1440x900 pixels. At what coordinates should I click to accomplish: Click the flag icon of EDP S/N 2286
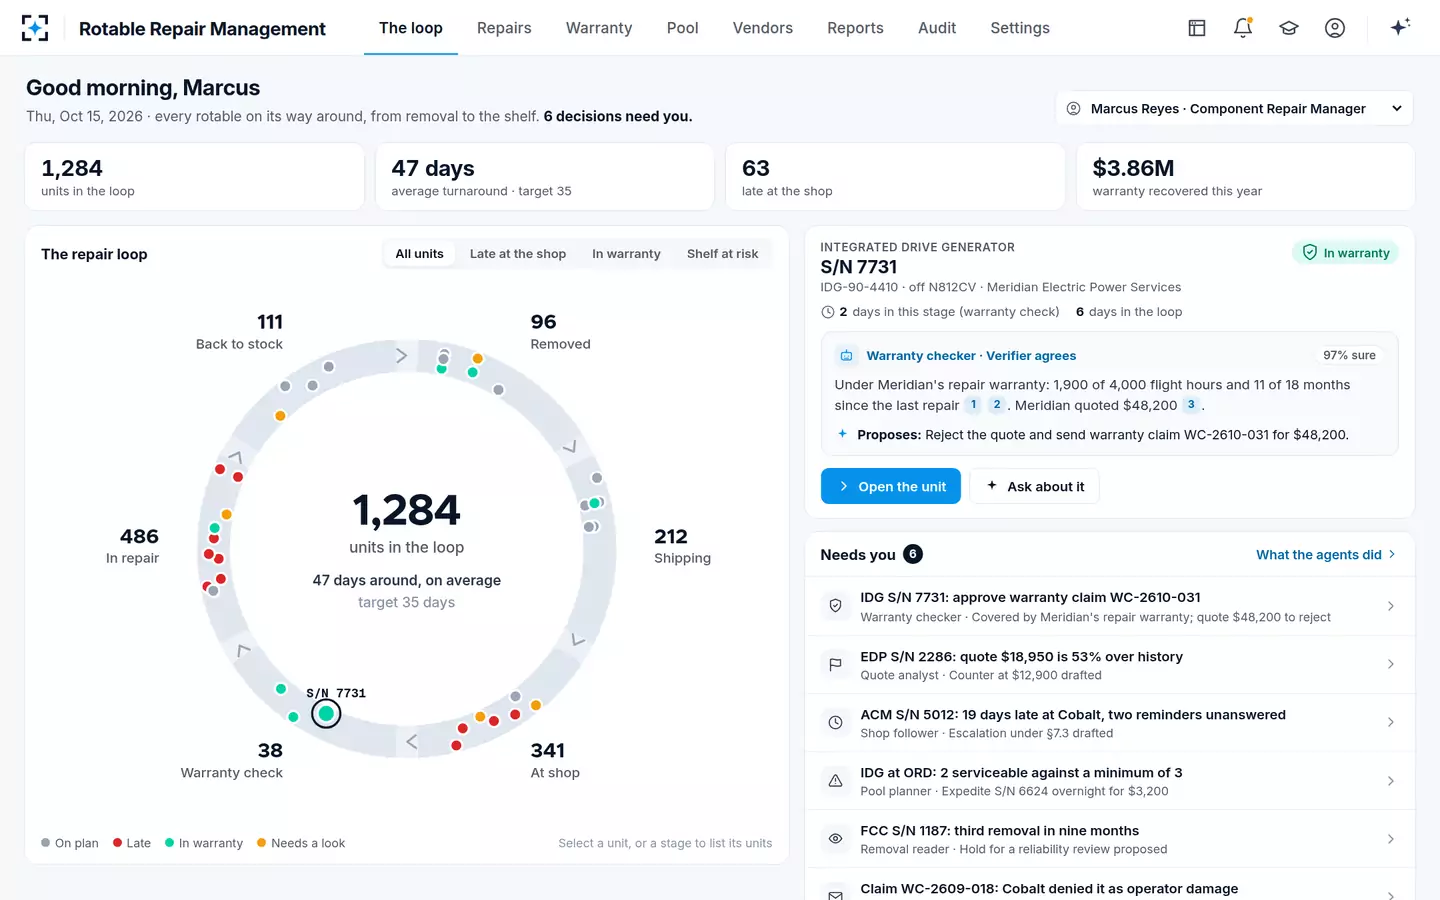(835, 664)
